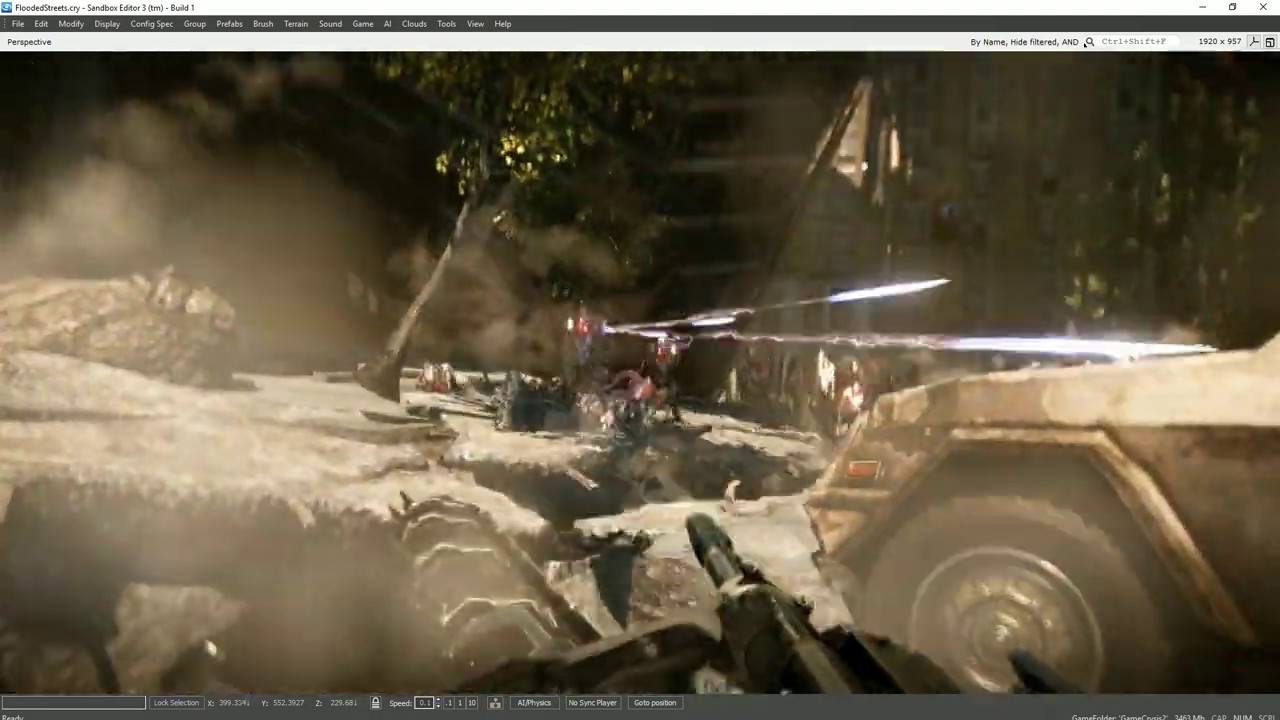Restore down the Sandbox Editor window
This screenshot has width=1280, height=720.
pos(1232,7)
